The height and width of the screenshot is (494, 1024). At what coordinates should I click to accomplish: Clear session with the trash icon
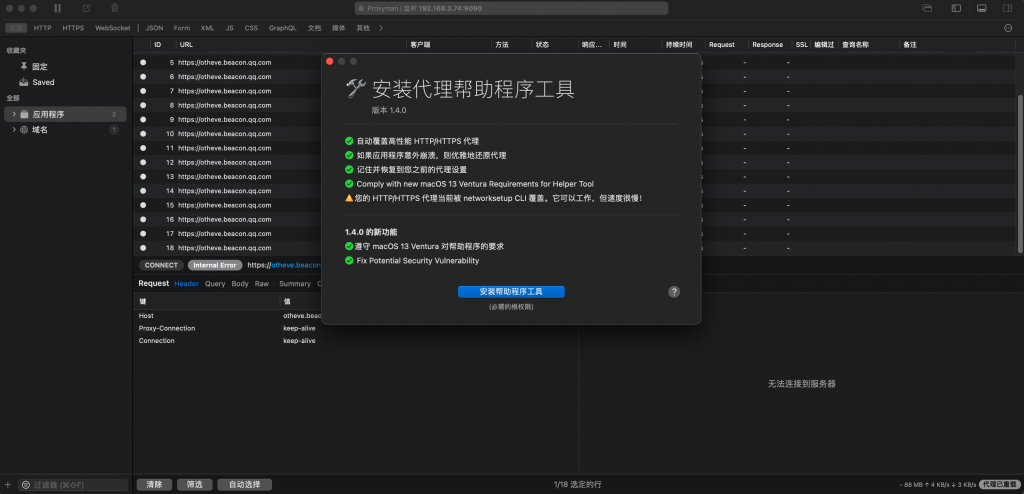pyautogui.click(x=115, y=8)
